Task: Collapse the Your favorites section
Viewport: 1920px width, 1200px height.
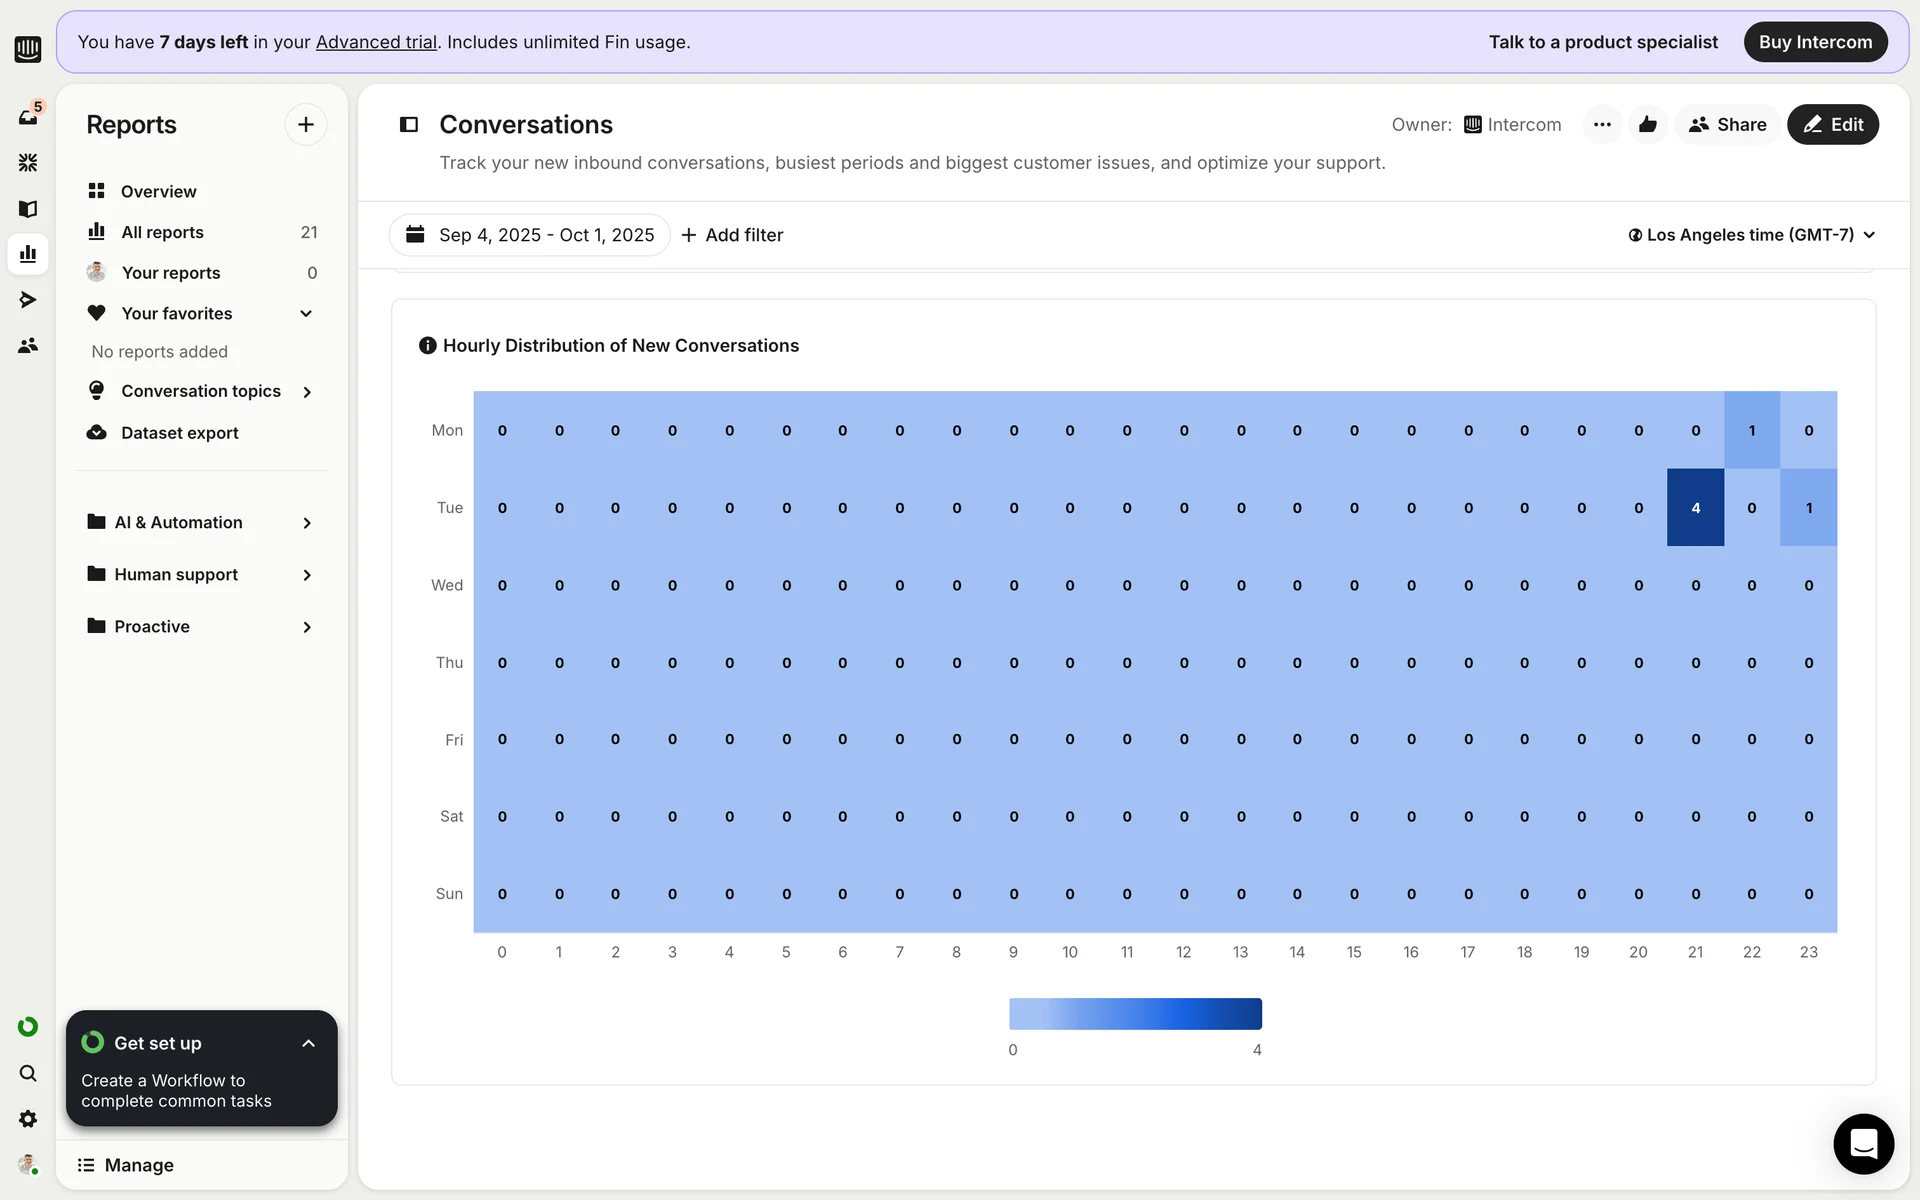Action: click(306, 314)
